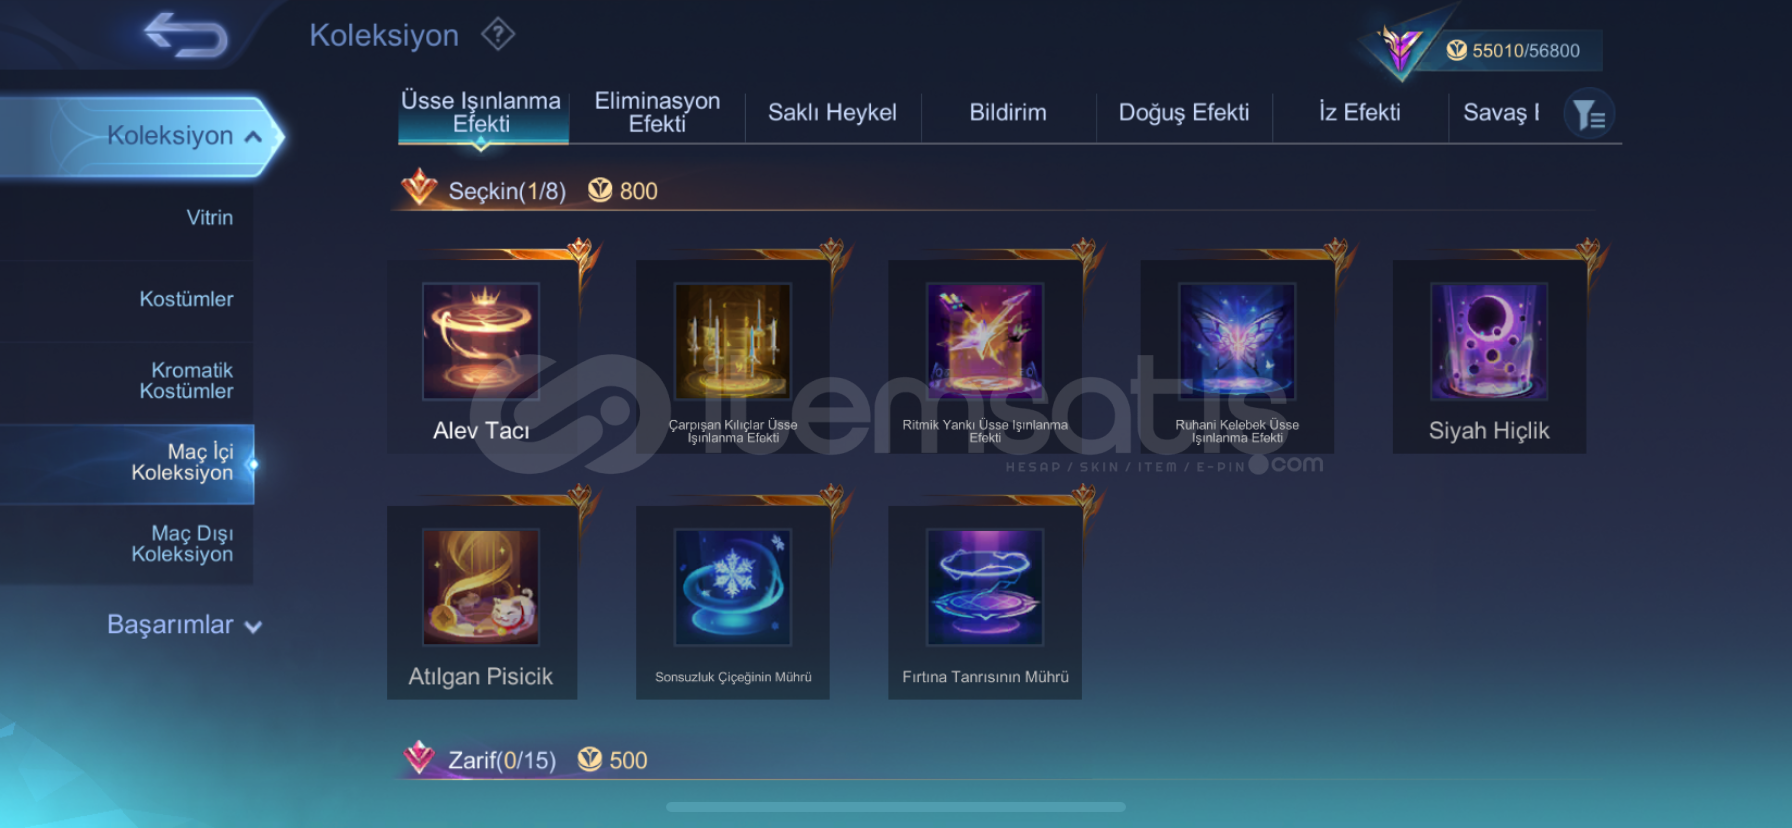Select the Fırtına Tanrısının Mührü effect
Screen dimensions: 1792x828
(x=985, y=602)
